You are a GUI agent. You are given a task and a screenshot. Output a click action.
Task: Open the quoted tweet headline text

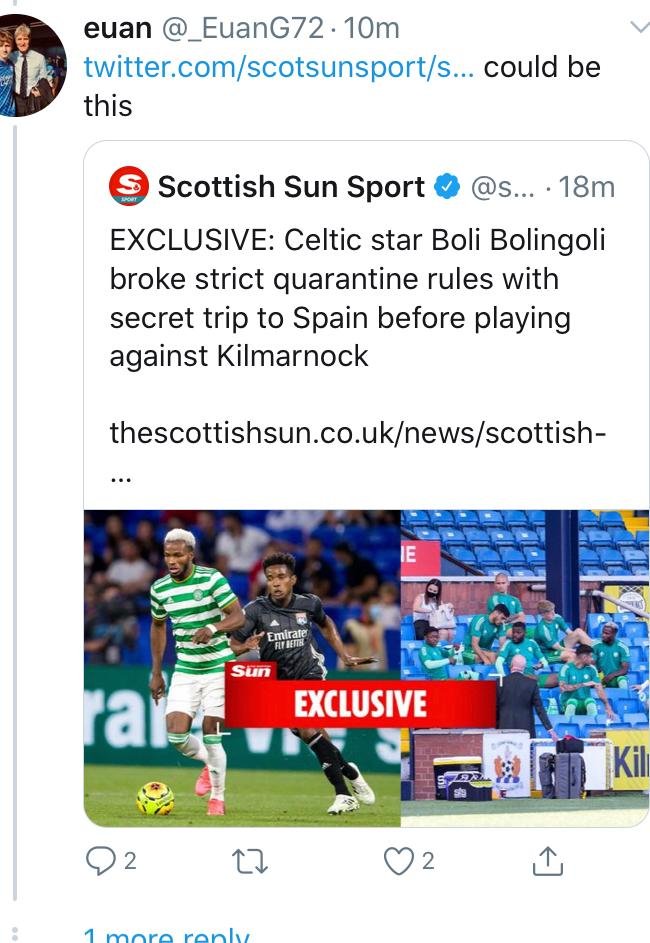pos(357,298)
